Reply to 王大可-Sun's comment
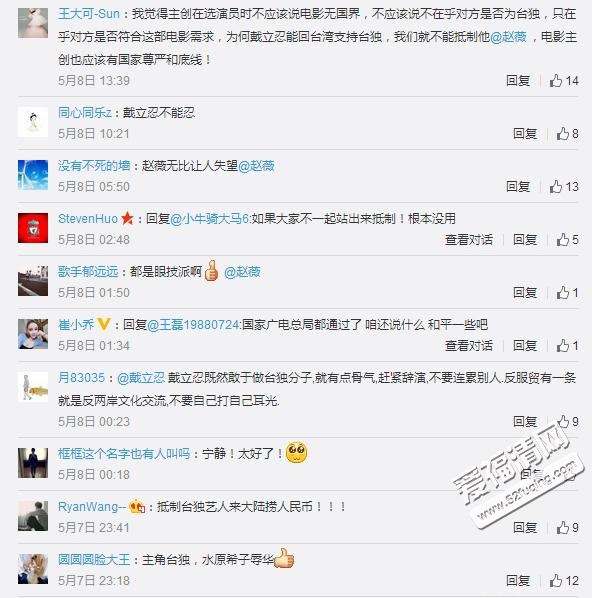Screen dimensions: 592x598 coord(518,80)
